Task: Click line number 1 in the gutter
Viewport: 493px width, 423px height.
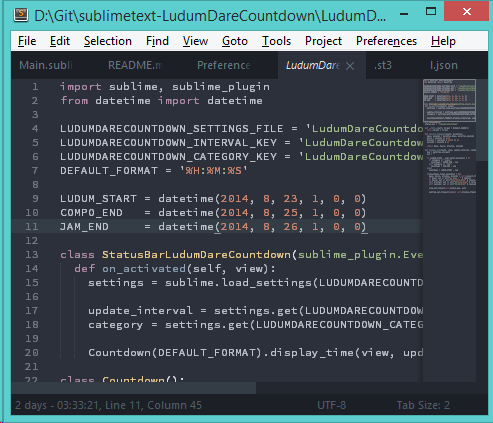Action: pos(35,87)
